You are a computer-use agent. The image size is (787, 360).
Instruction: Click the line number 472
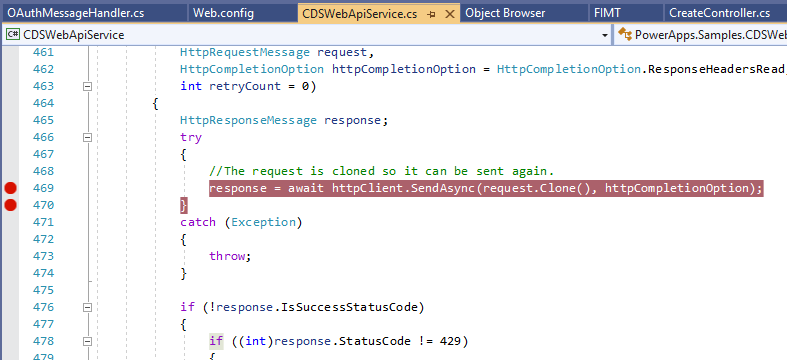pos(43,239)
